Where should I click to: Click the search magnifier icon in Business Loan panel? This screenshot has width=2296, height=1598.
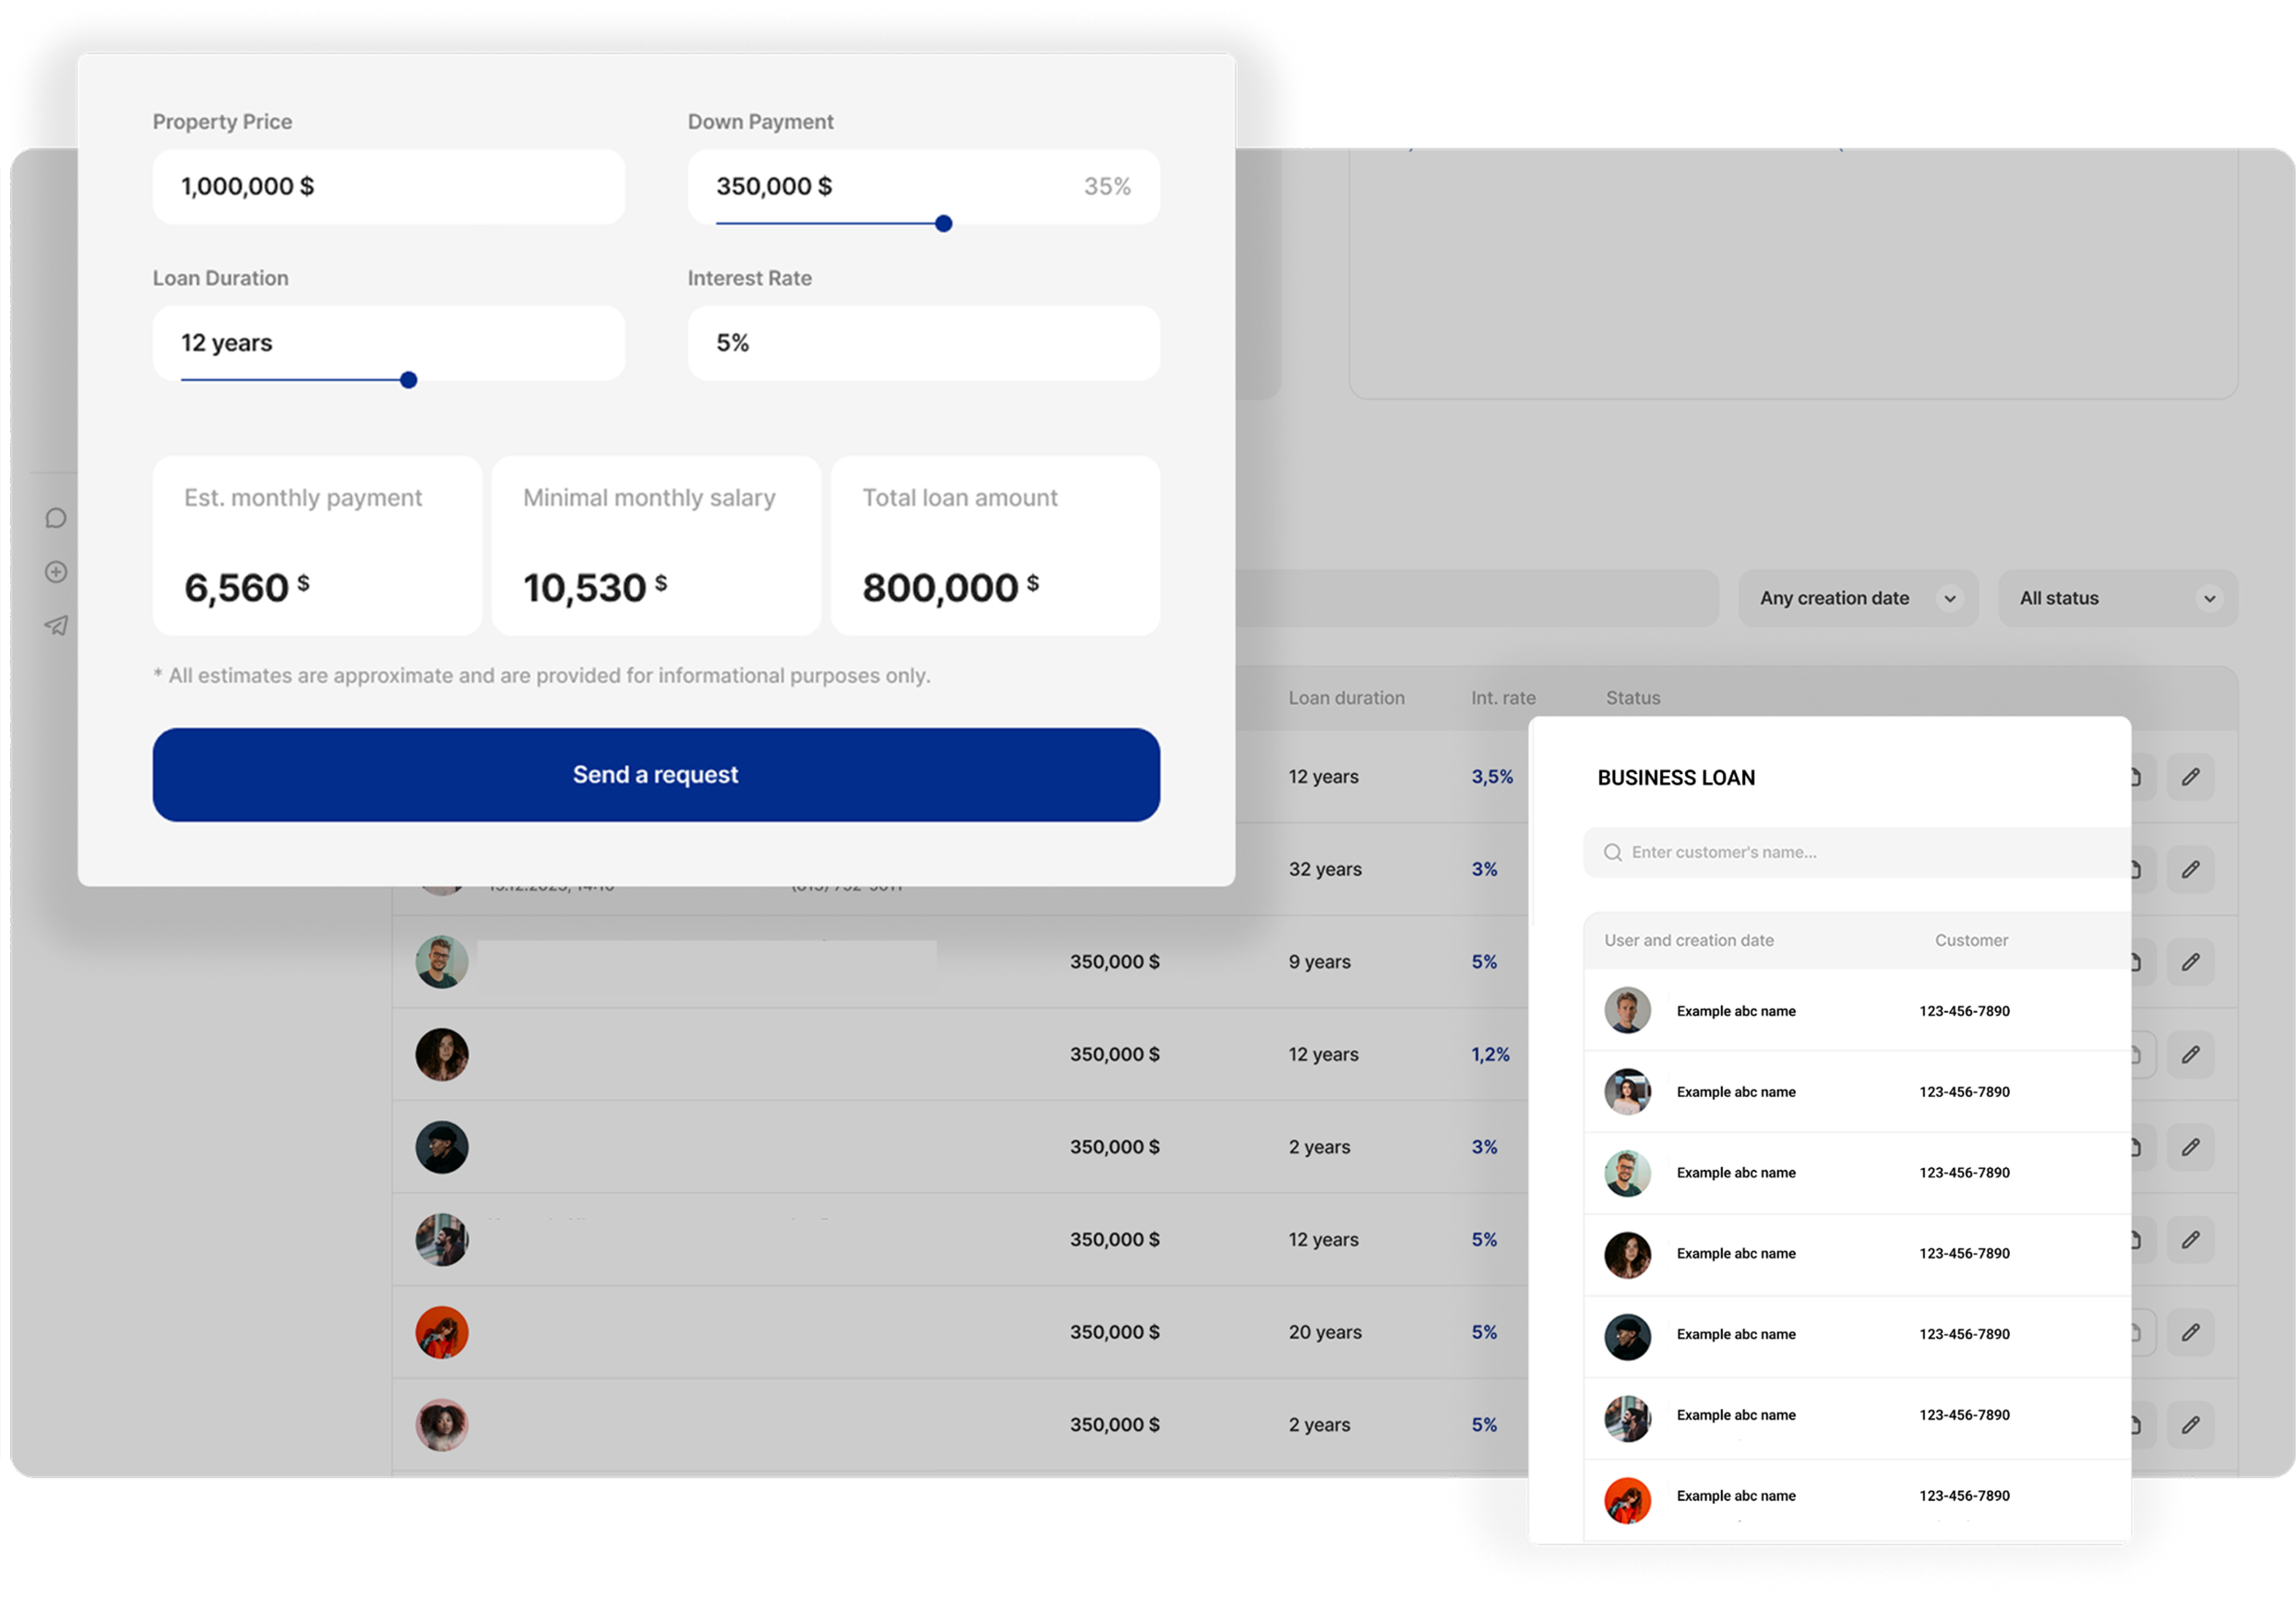1612,853
